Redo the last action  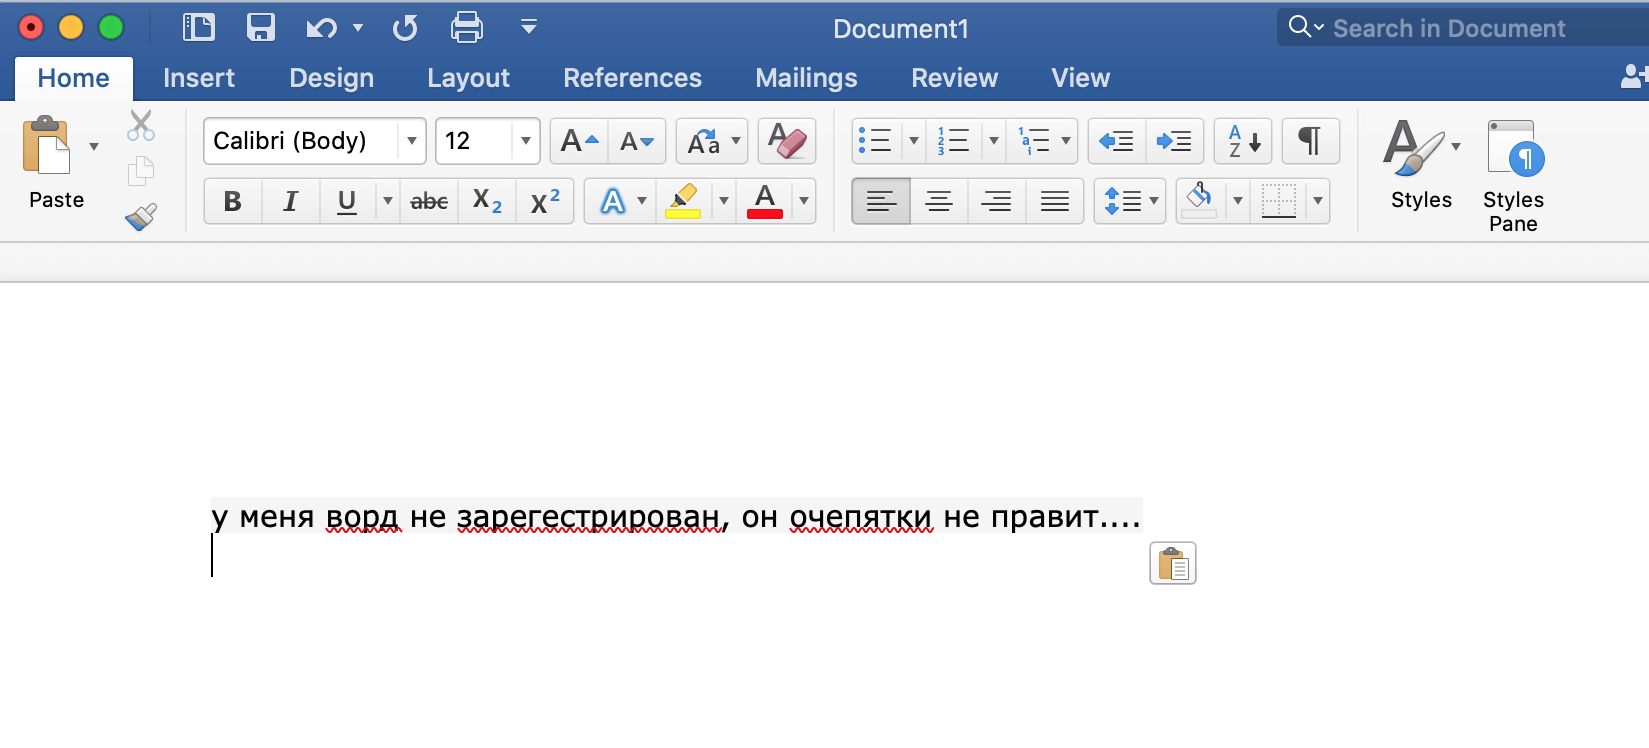[x=405, y=28]
